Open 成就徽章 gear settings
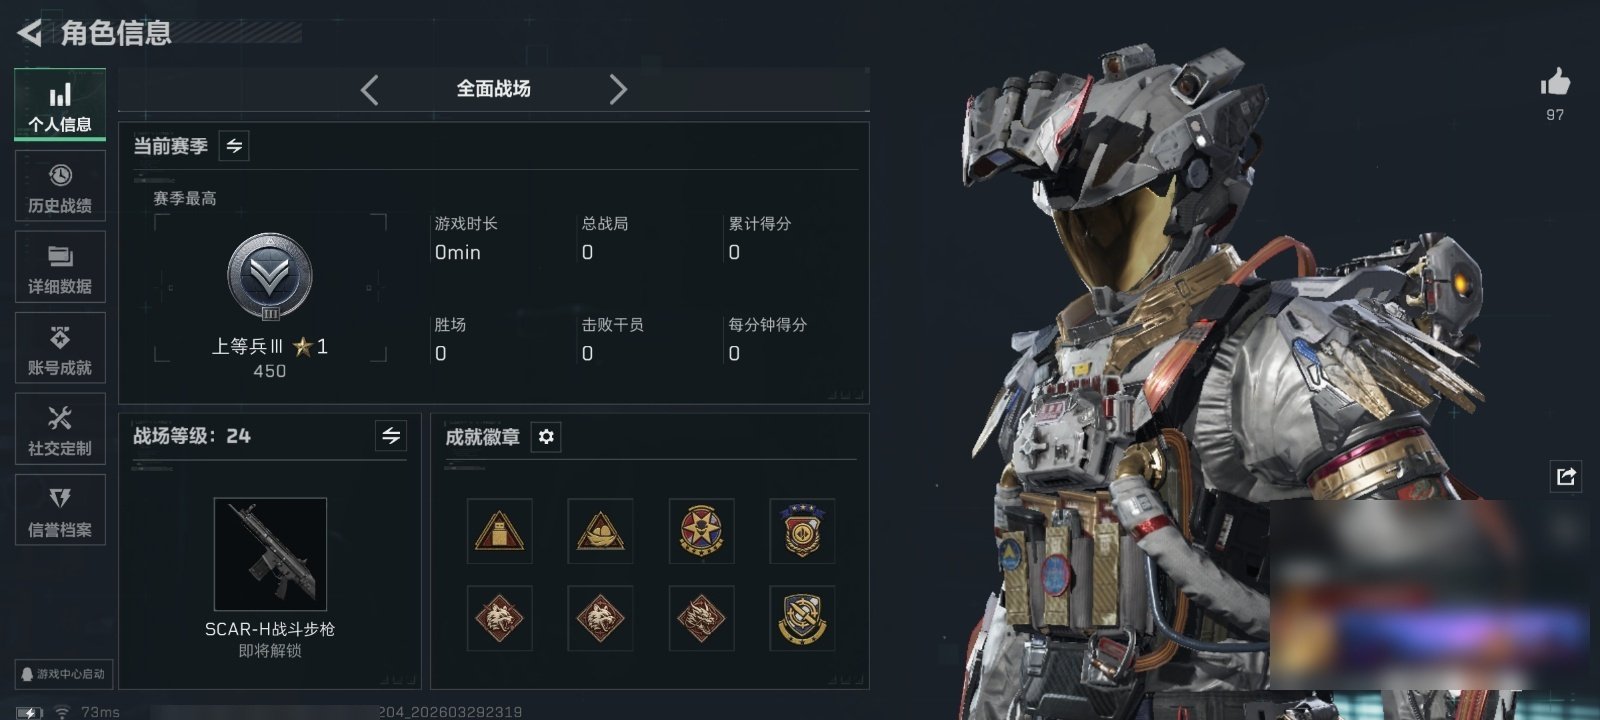The width and height of the screenshot is (1600, 720). 546,437
